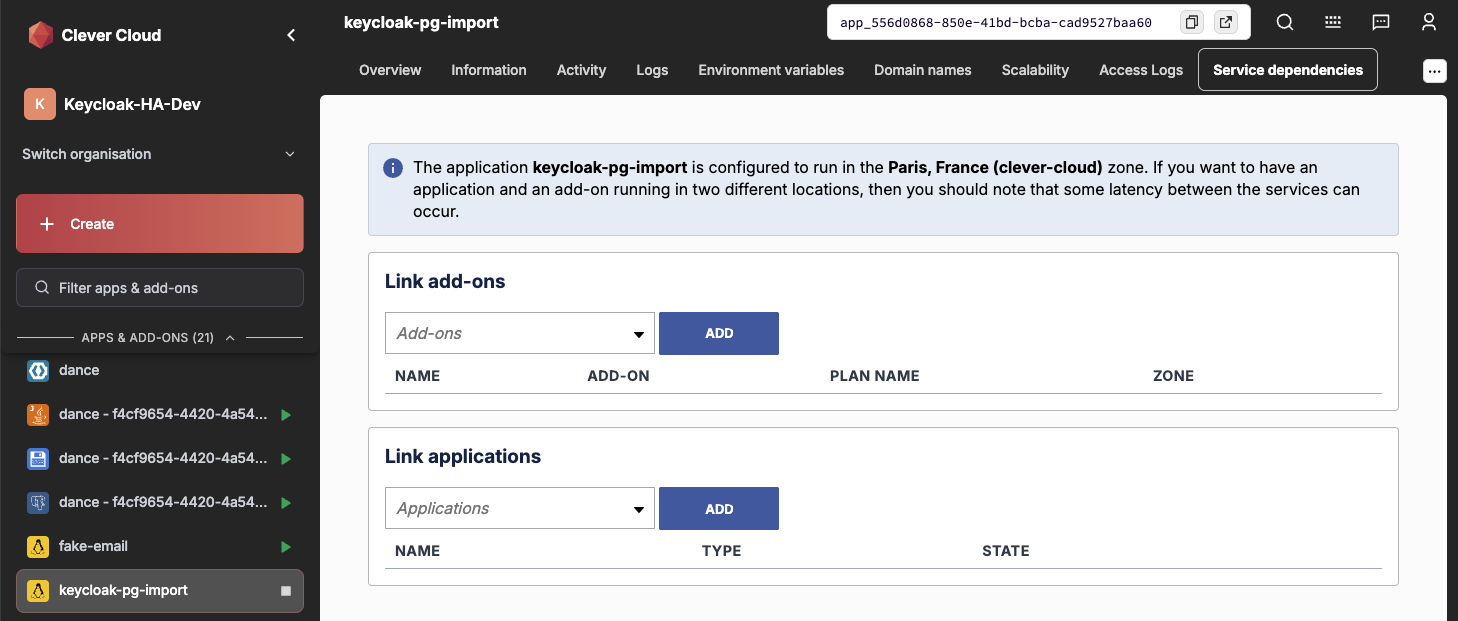Screen dimensions: 1458x621
Task: Click the Link applications heading
Action: pos(463,457)
